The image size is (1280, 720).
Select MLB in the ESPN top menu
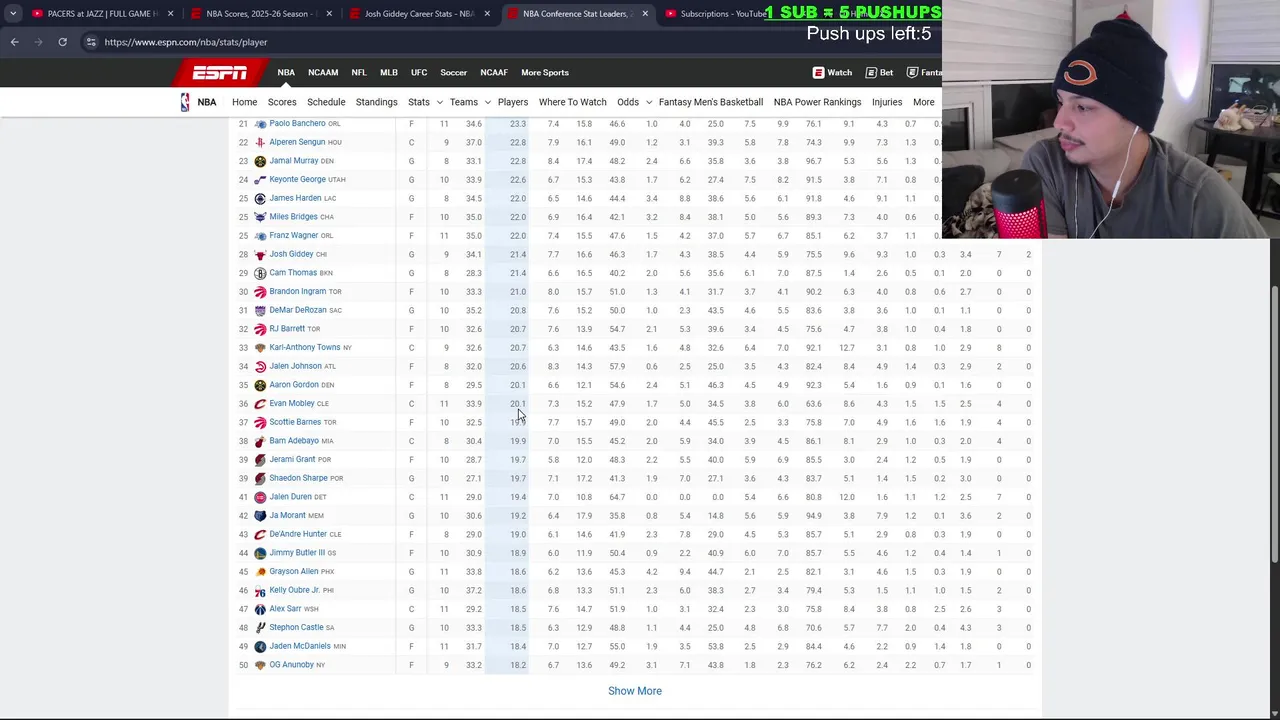tap(389, 72)
